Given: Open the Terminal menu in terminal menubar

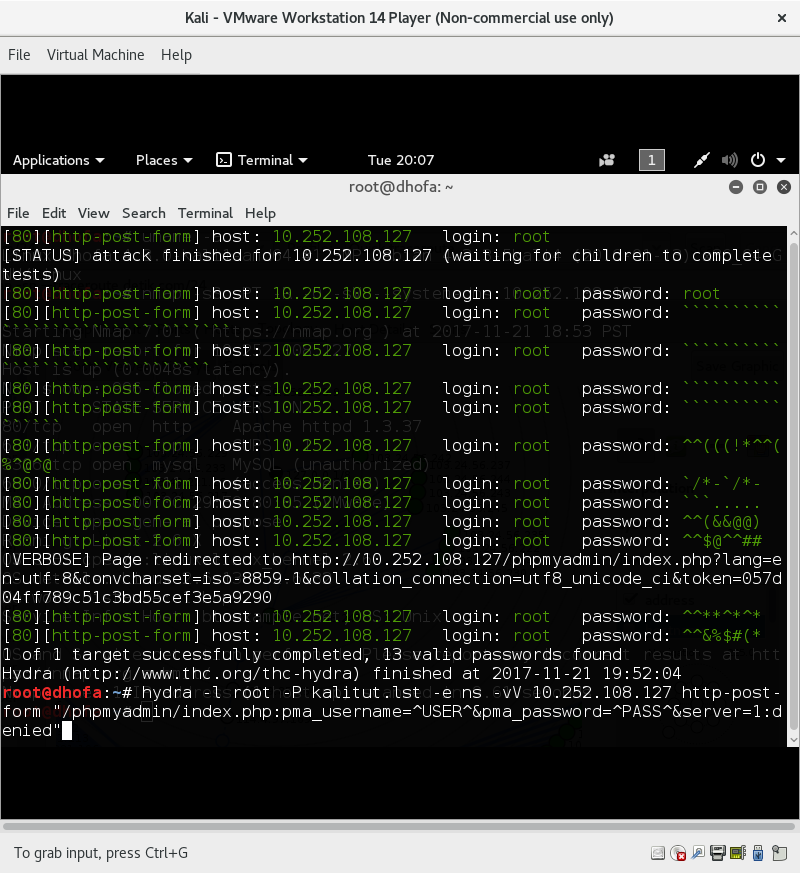Looking at the screenshot, I should click(205, 213).
